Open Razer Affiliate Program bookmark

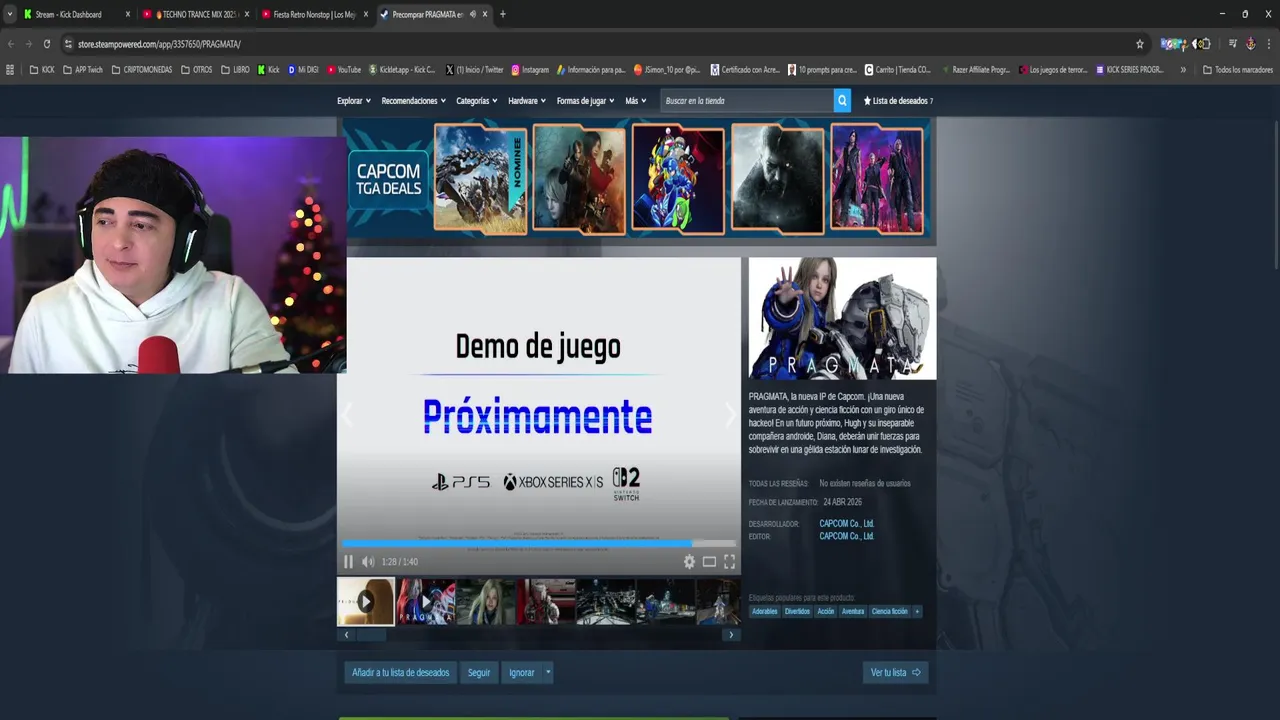[x=974, y=70]
